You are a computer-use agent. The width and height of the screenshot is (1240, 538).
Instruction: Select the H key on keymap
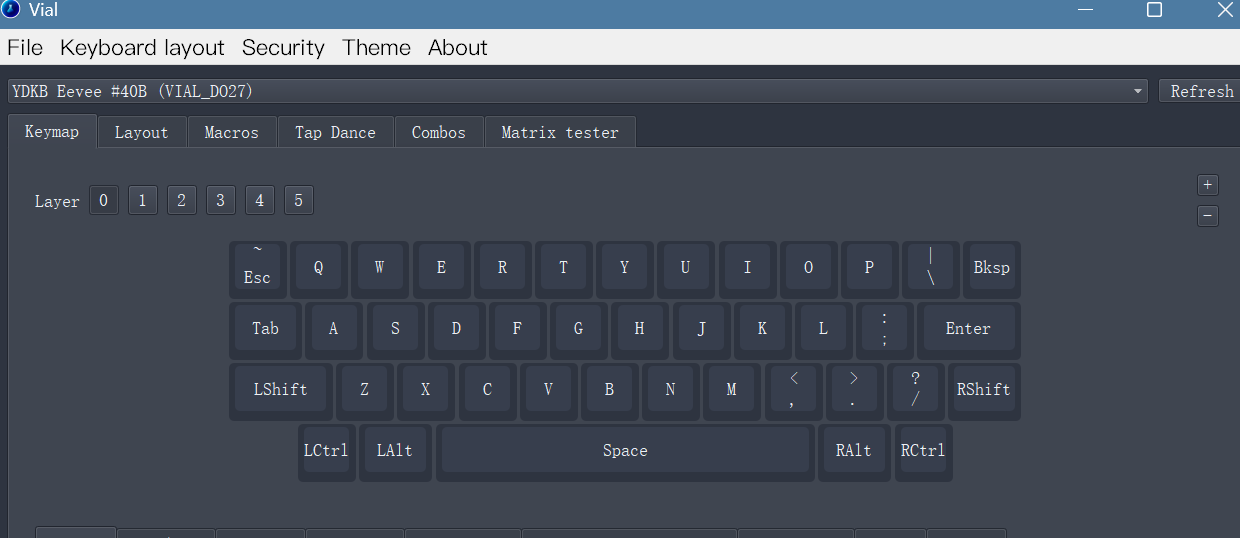tap(640, 330)
